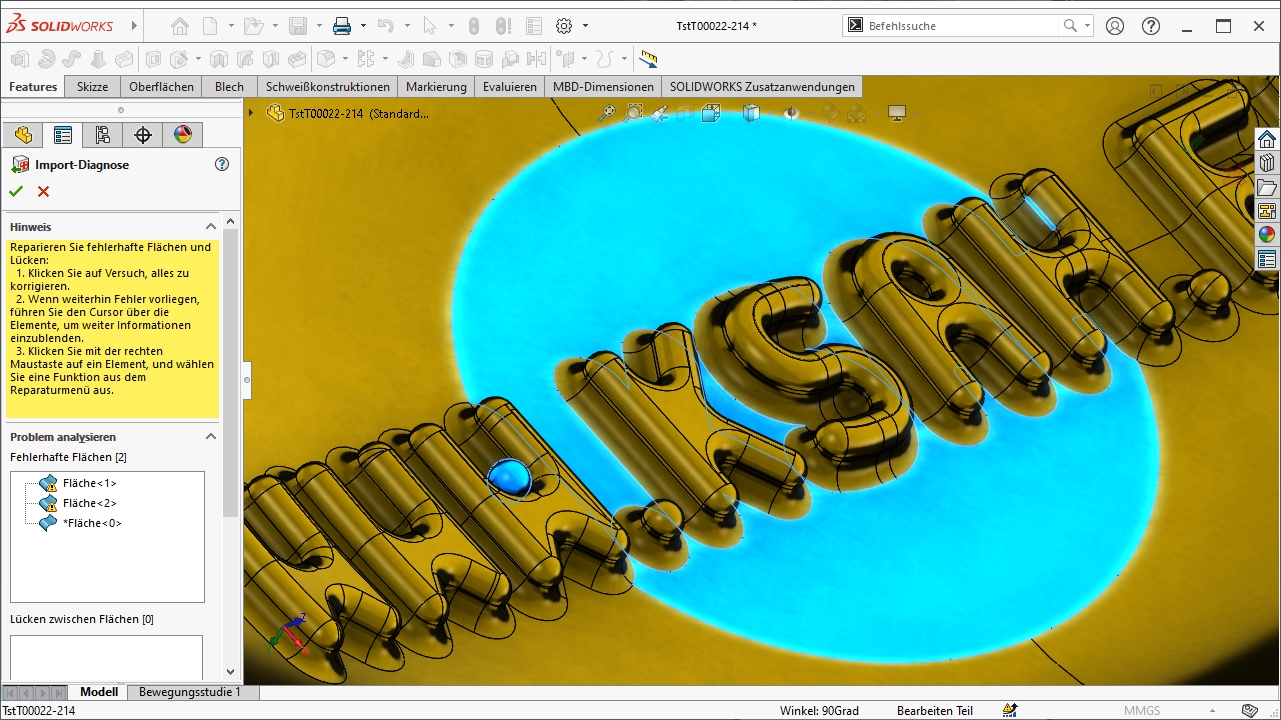Click Zoom to Fit in view toolbar
The image size is (1281, 720).
pyautogui.click(x=606, y=114)
